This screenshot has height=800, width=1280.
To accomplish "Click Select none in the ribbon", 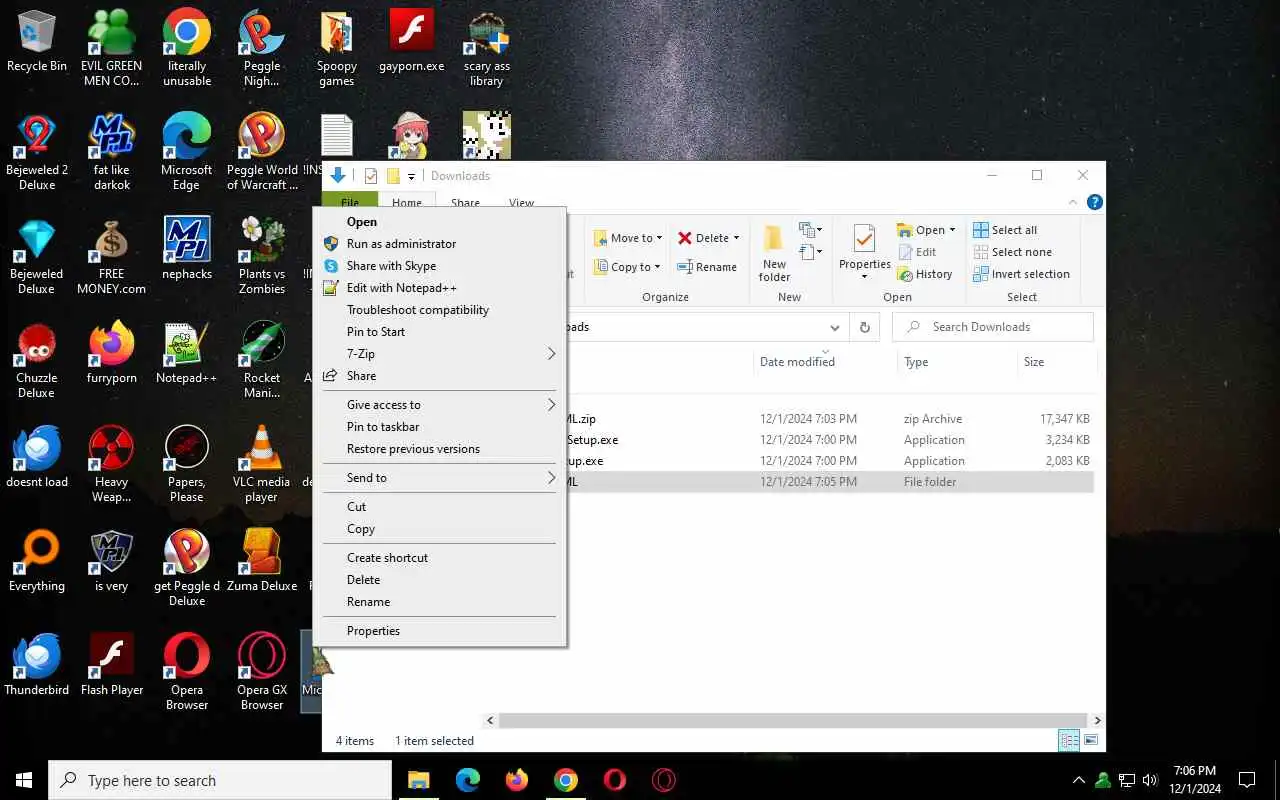I will click(1012, 252).
